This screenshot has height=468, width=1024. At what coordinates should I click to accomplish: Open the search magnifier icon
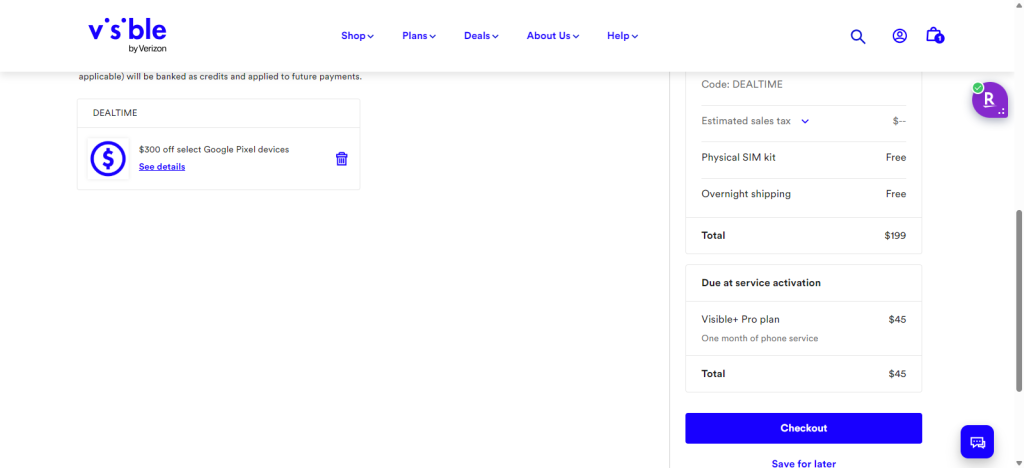point(857,37)
